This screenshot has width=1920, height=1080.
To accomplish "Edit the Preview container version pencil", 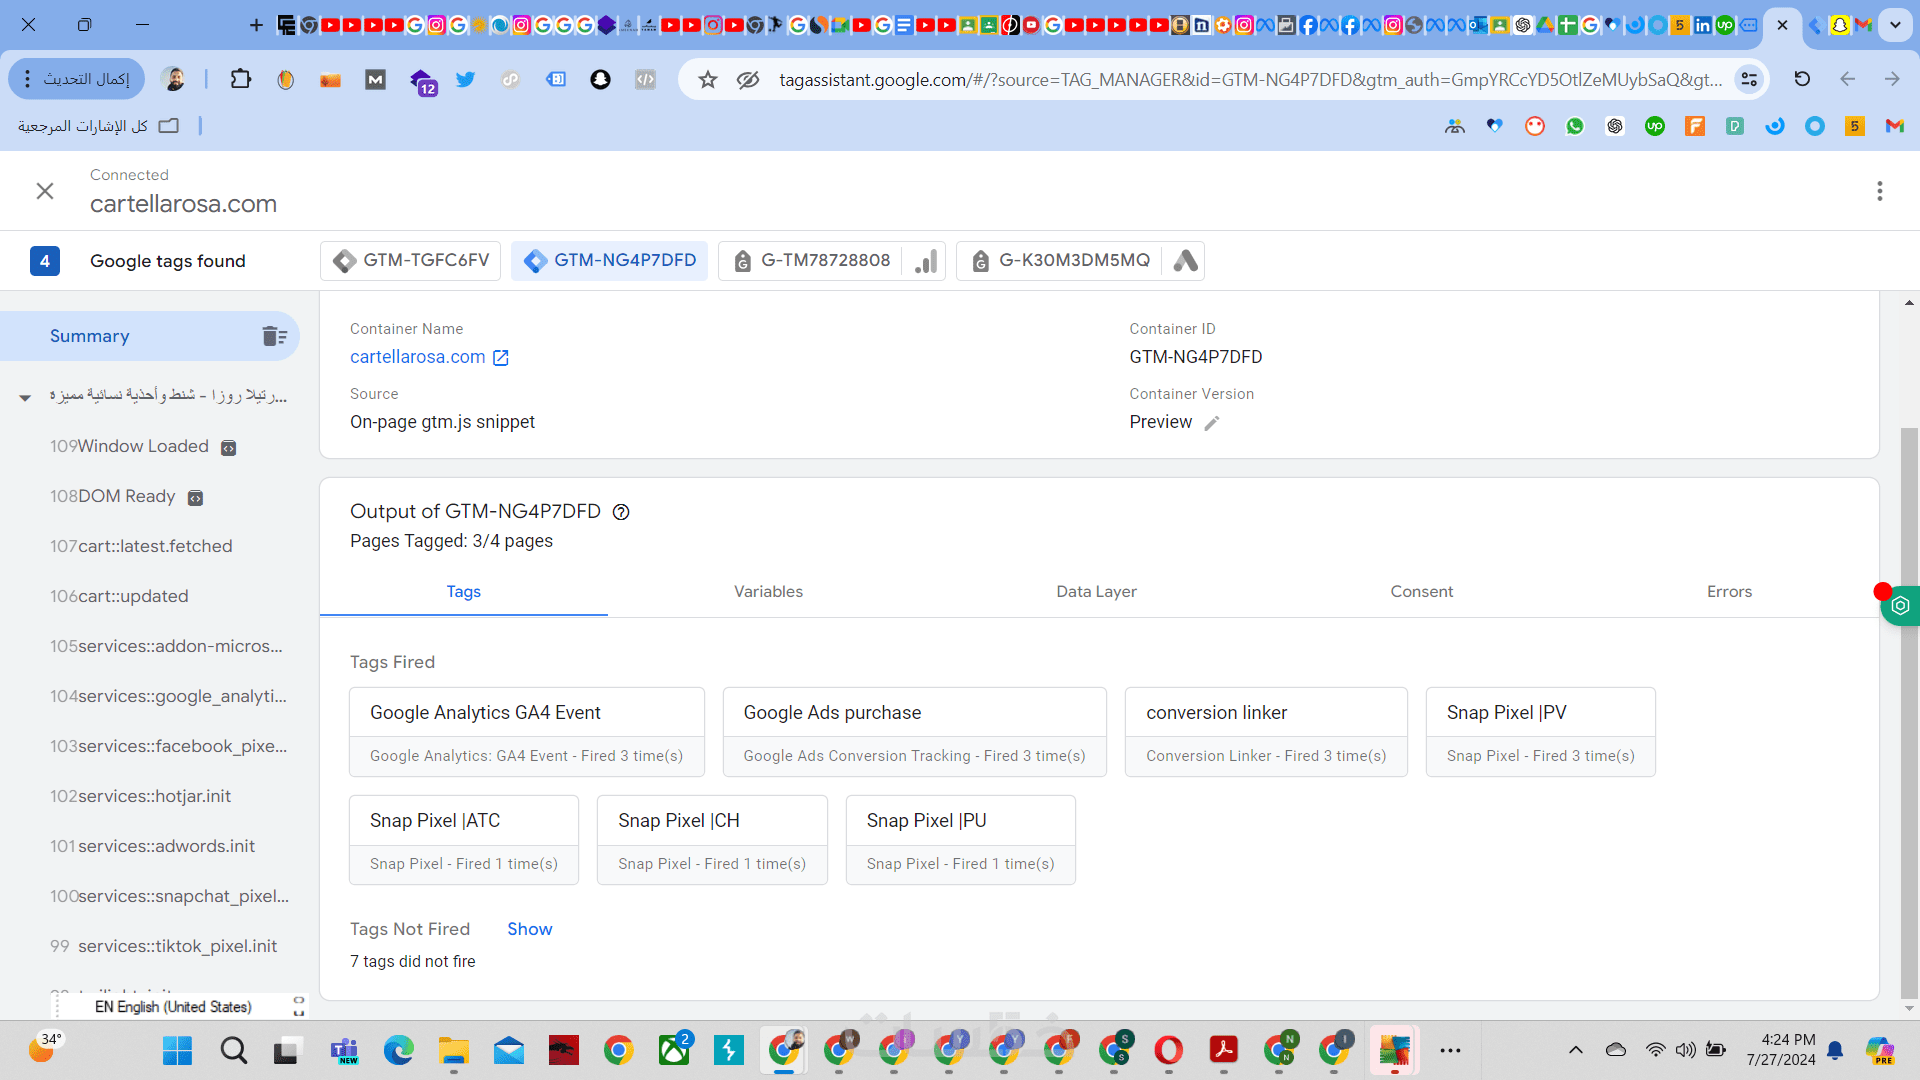I will click(x=1211, y=423).
